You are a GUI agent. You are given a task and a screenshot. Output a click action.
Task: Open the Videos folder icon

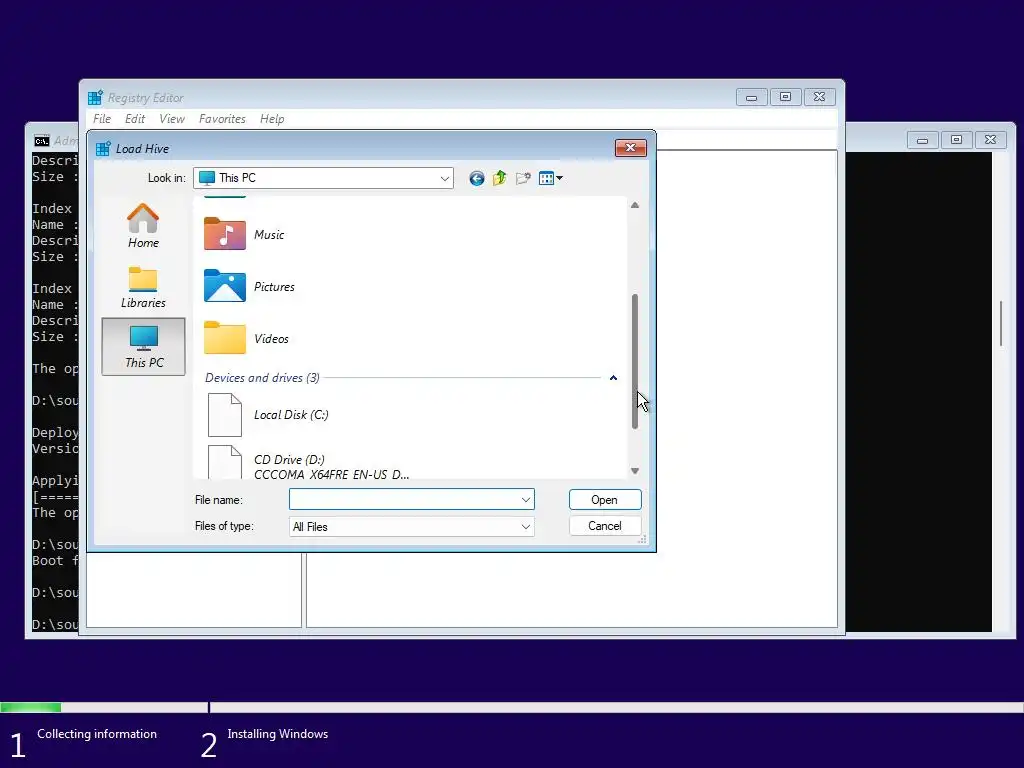click(225, 338)
